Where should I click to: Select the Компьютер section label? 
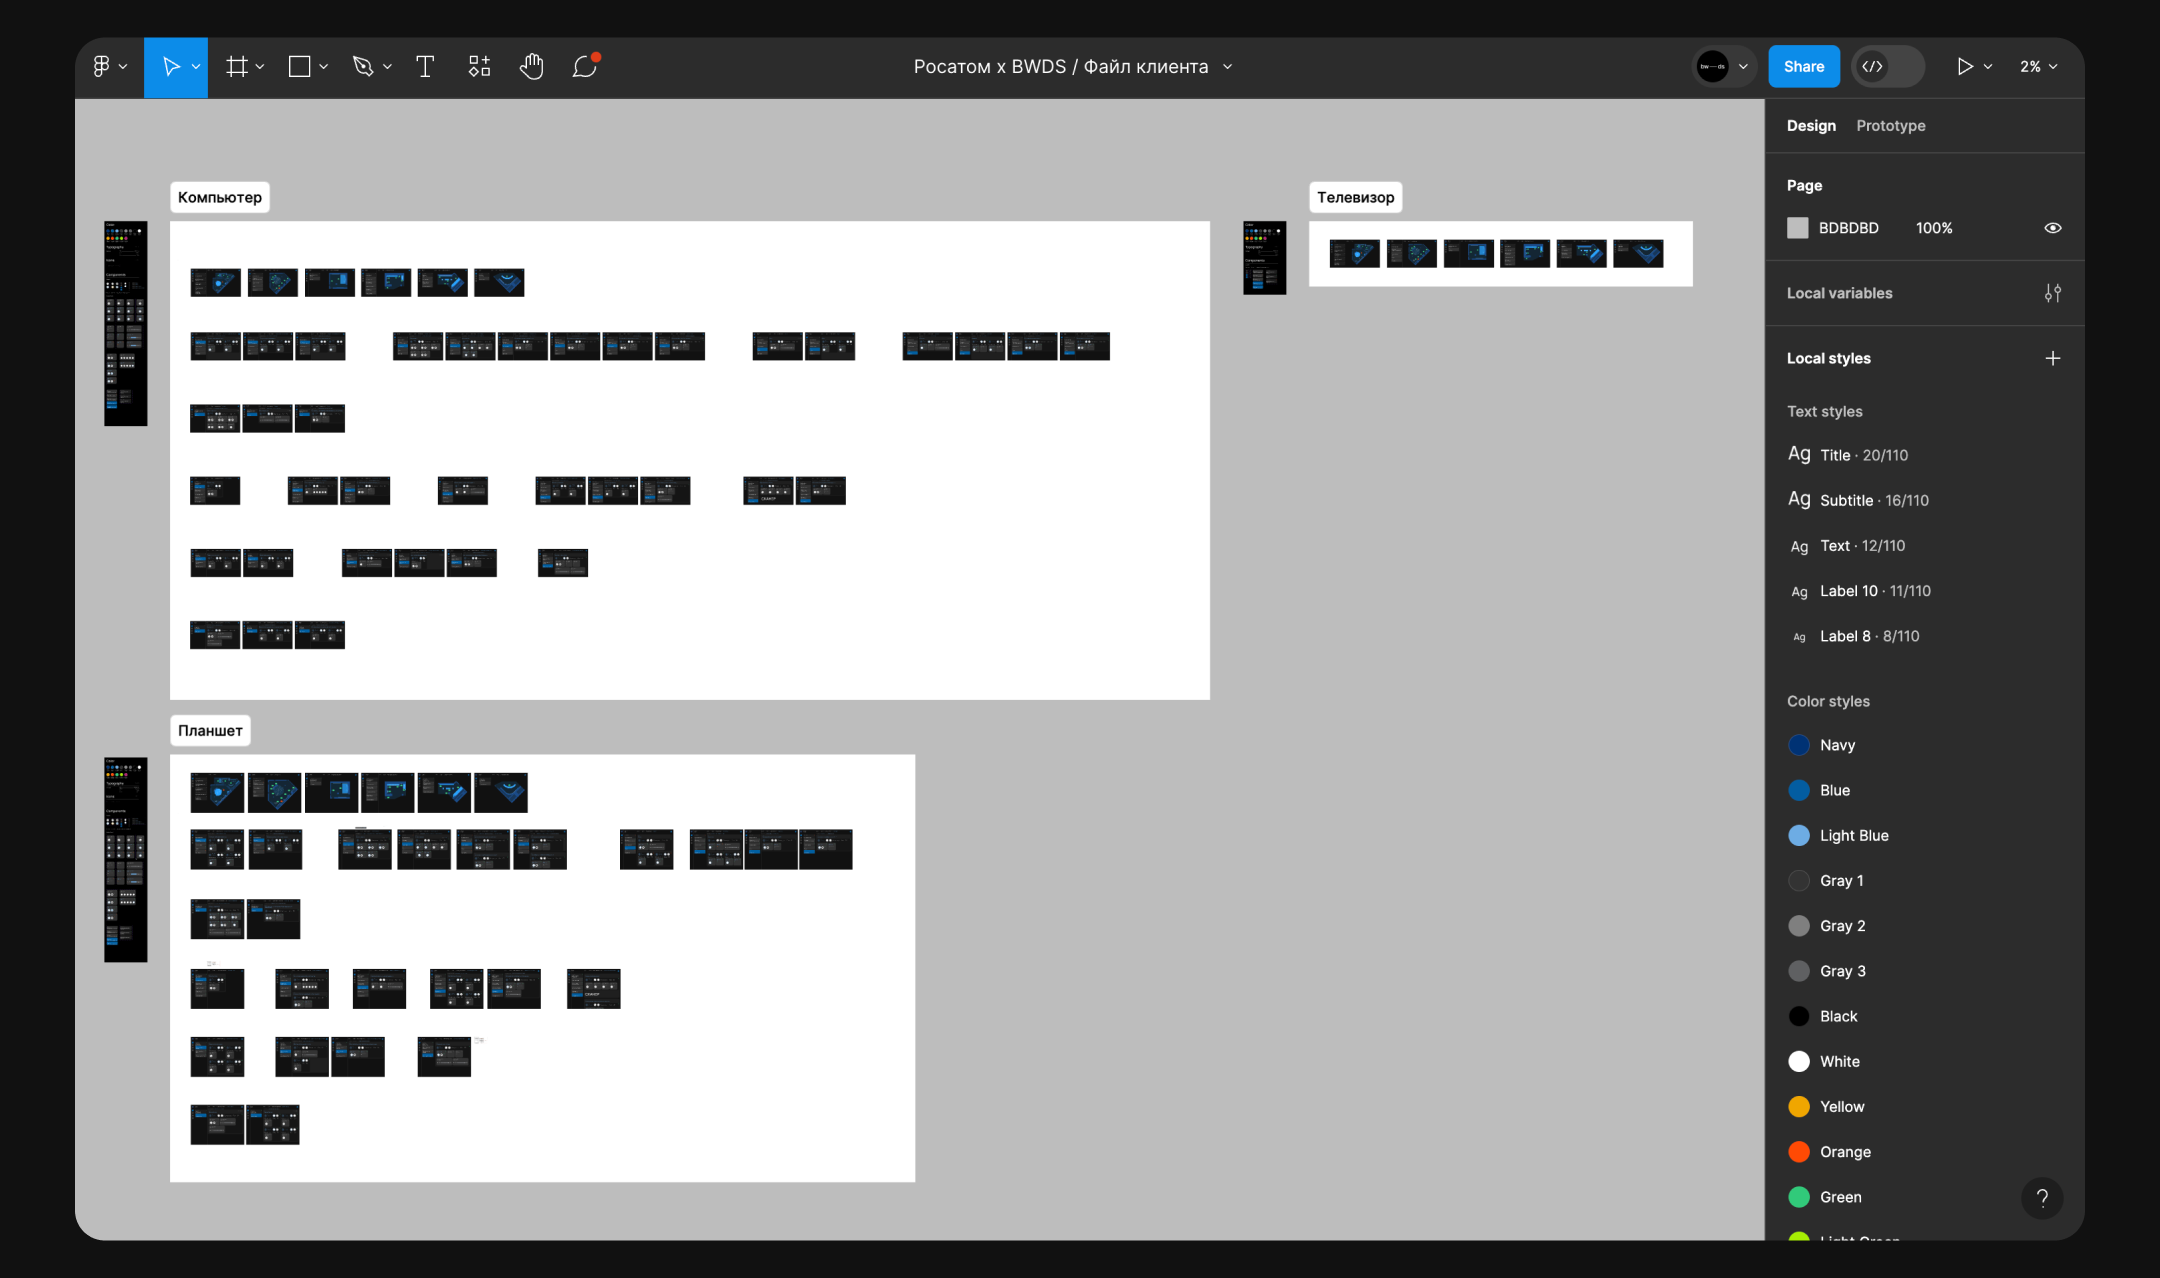220,197
